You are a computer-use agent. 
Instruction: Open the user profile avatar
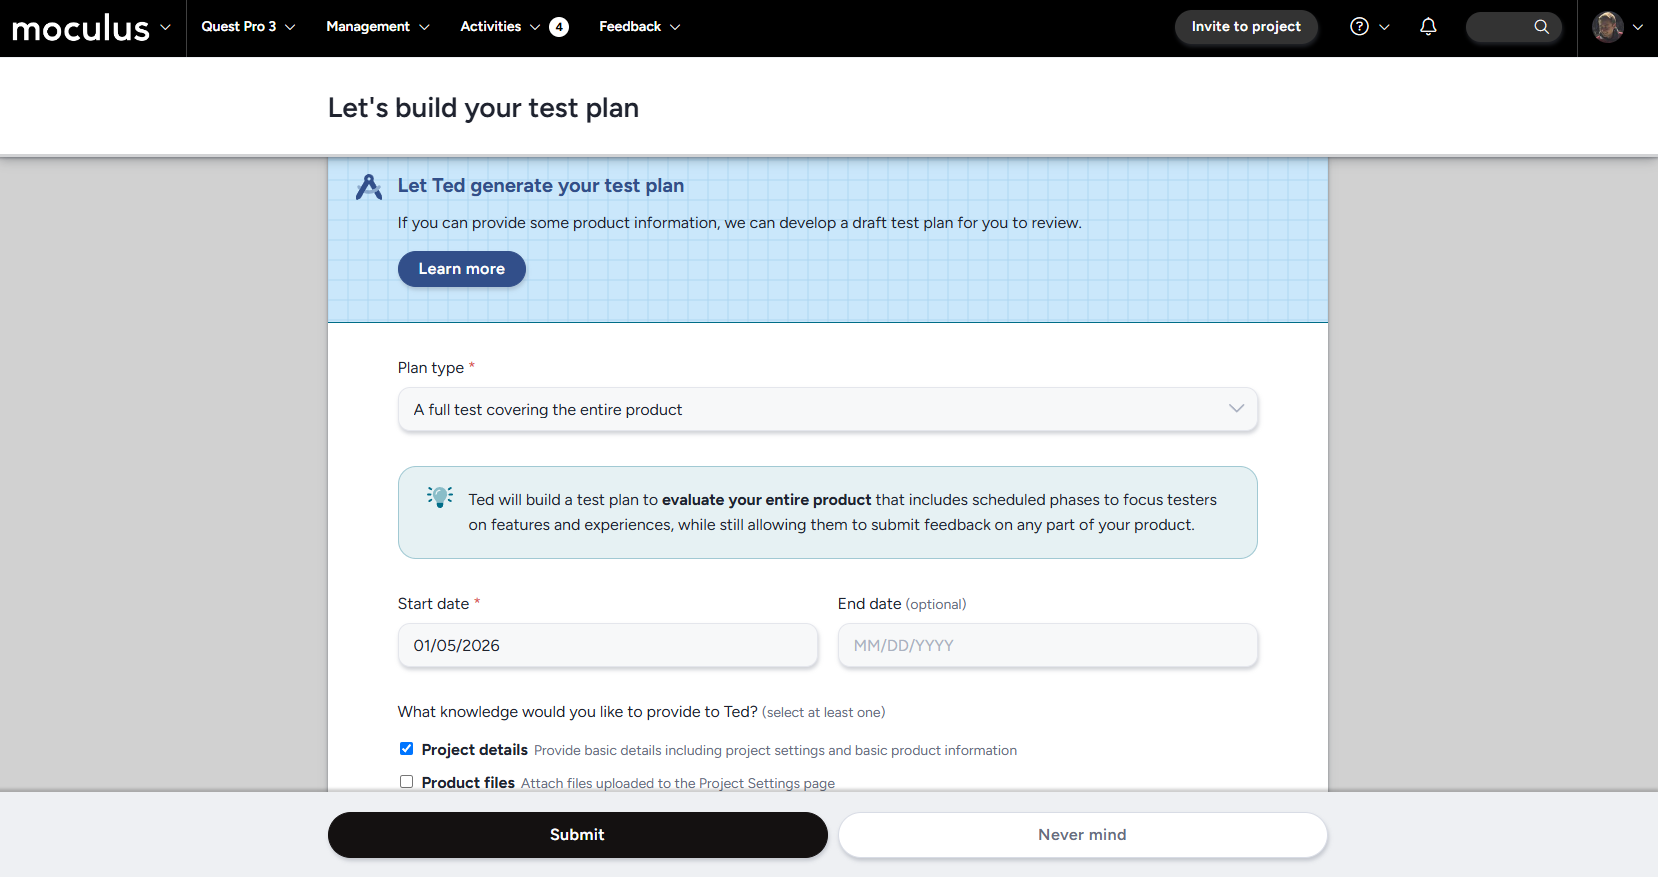(1607, 27)
